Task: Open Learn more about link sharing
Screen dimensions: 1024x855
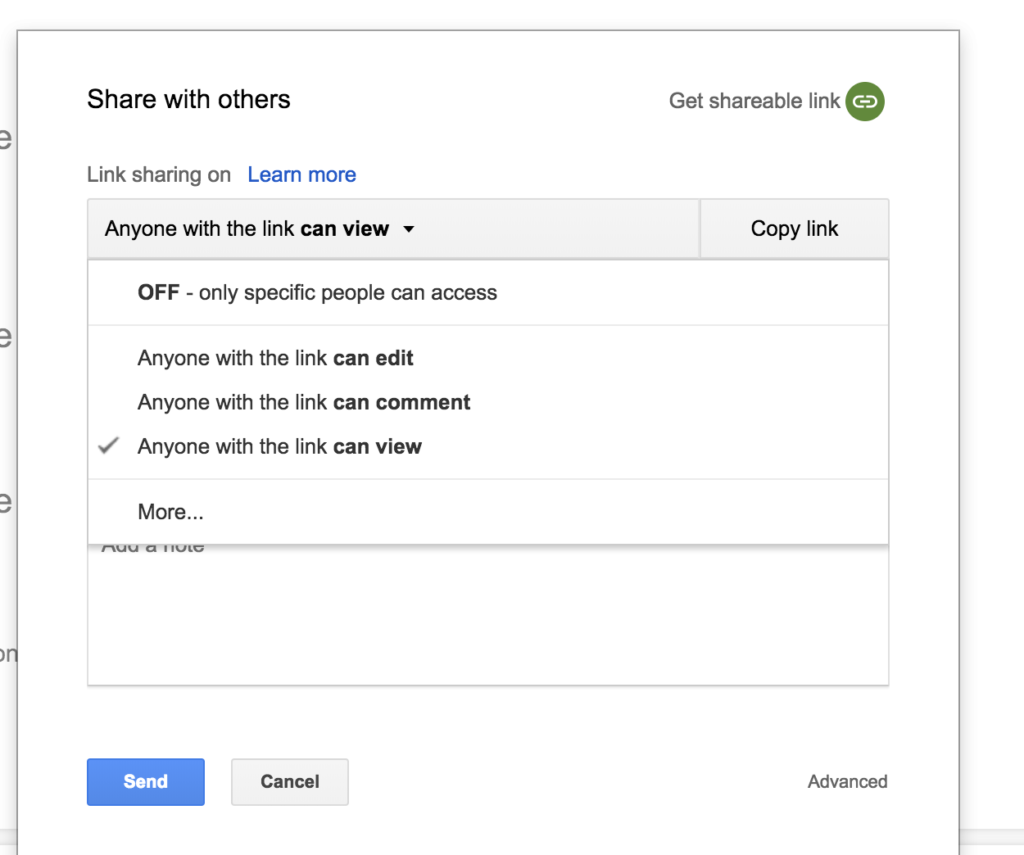Action: [301, 174]
